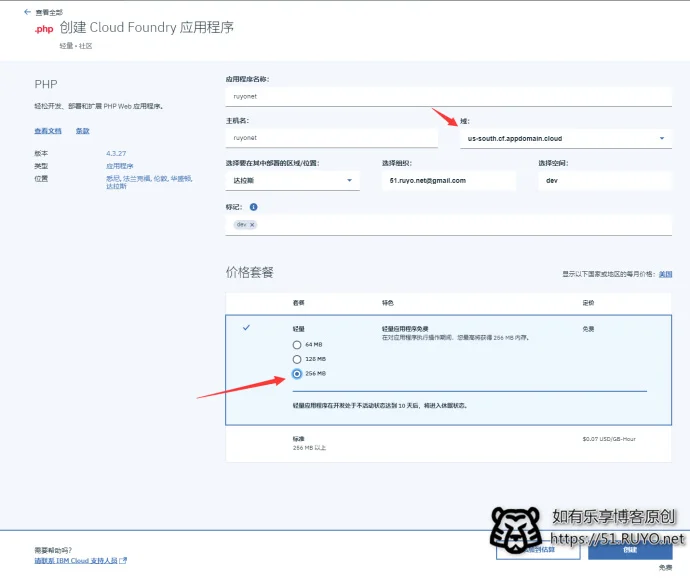Open the domain dropdown us-south.cf.appdomain.cloud
The width and height of the screenshot is (690, 578).
point(566,139)
